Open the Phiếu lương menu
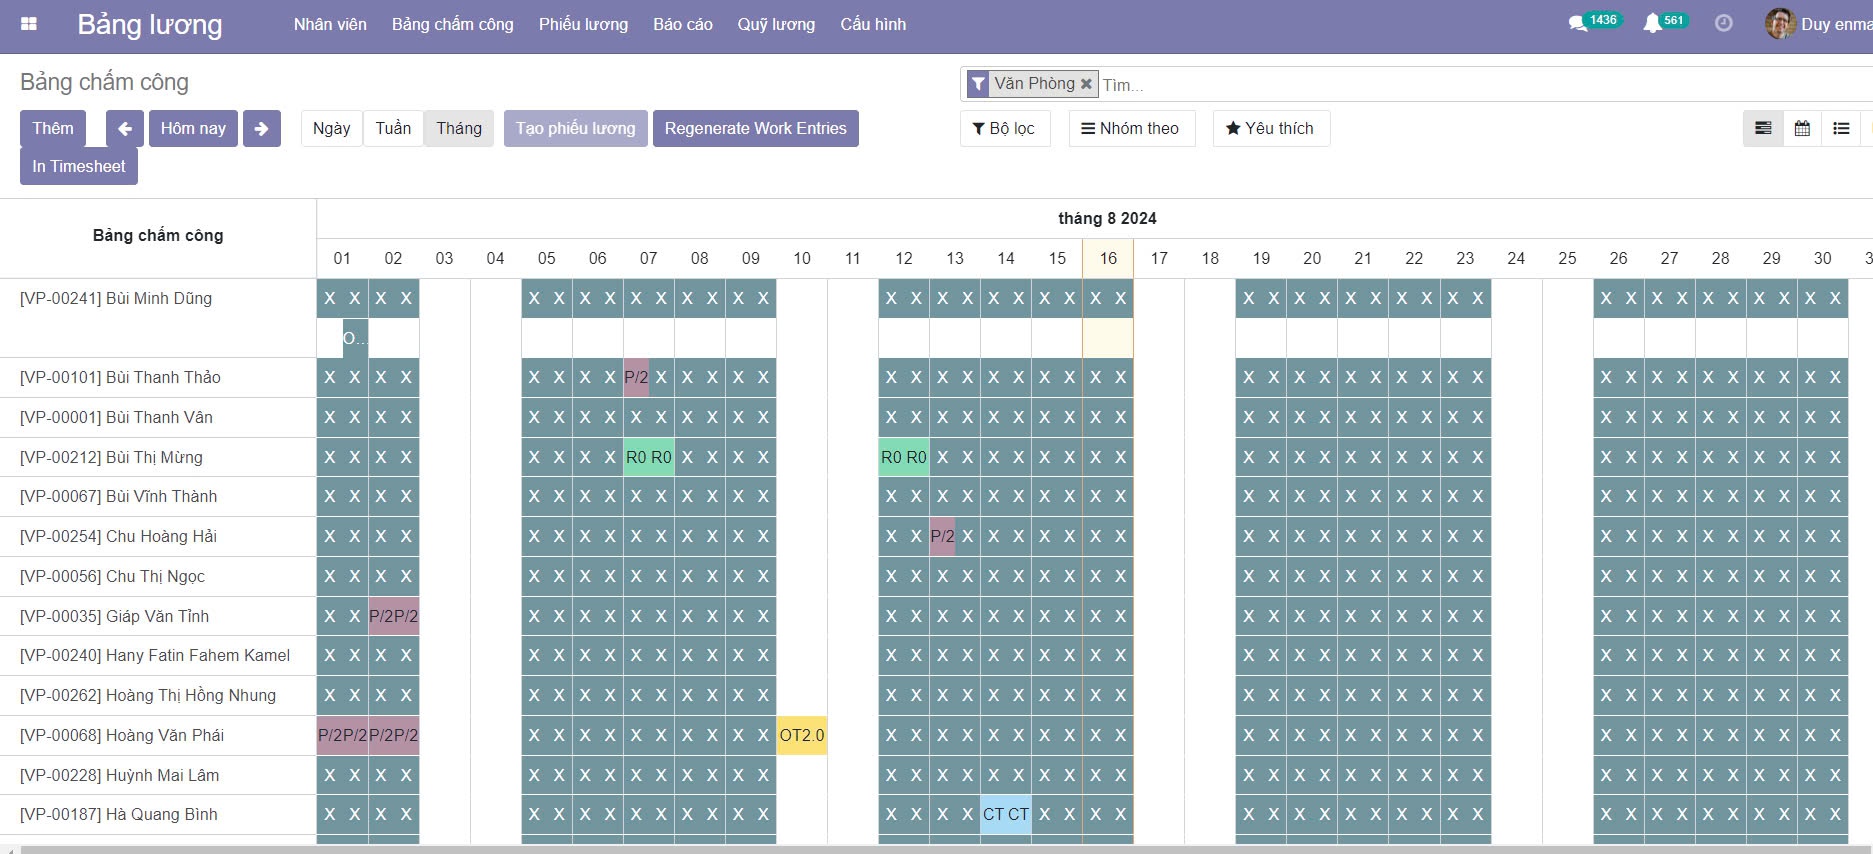1873x854 pixels. pos(583,24)
